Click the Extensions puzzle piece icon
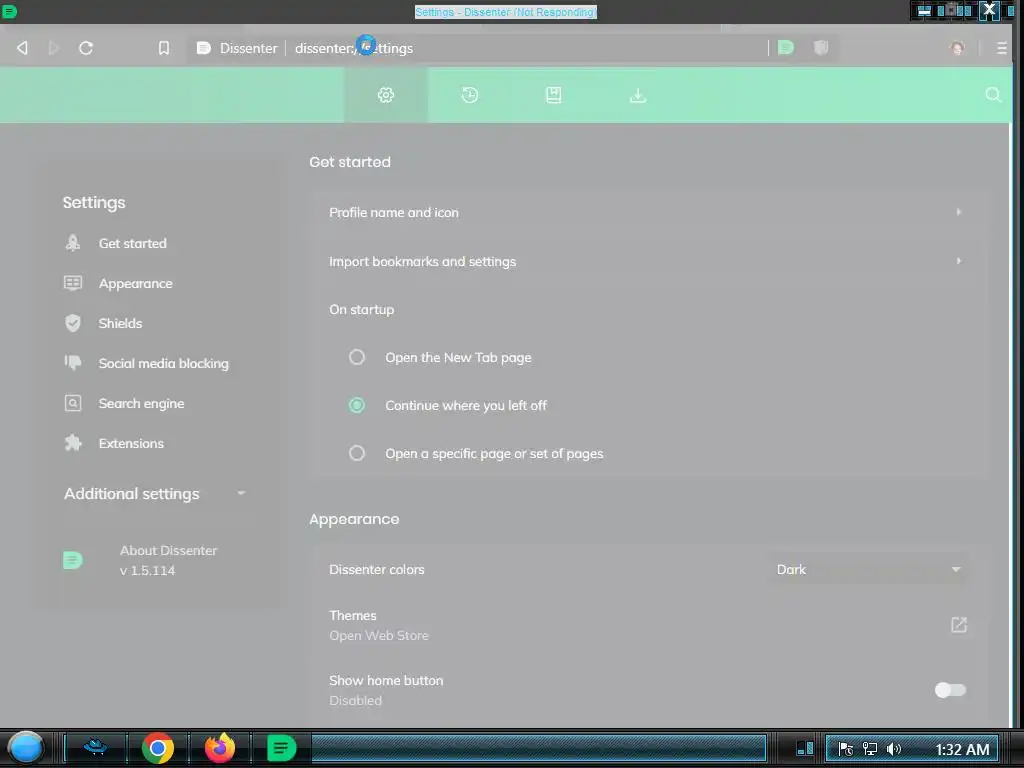The width and height of the screenshot is (1024, 768). [x=72, y=443]
